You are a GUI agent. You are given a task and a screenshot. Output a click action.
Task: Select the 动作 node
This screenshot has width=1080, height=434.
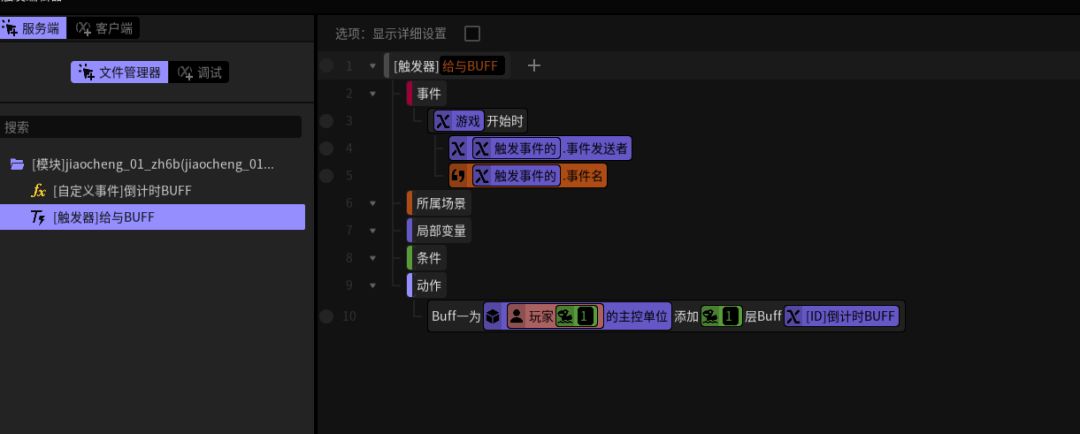pyautogui.click(x=427, y=285)
